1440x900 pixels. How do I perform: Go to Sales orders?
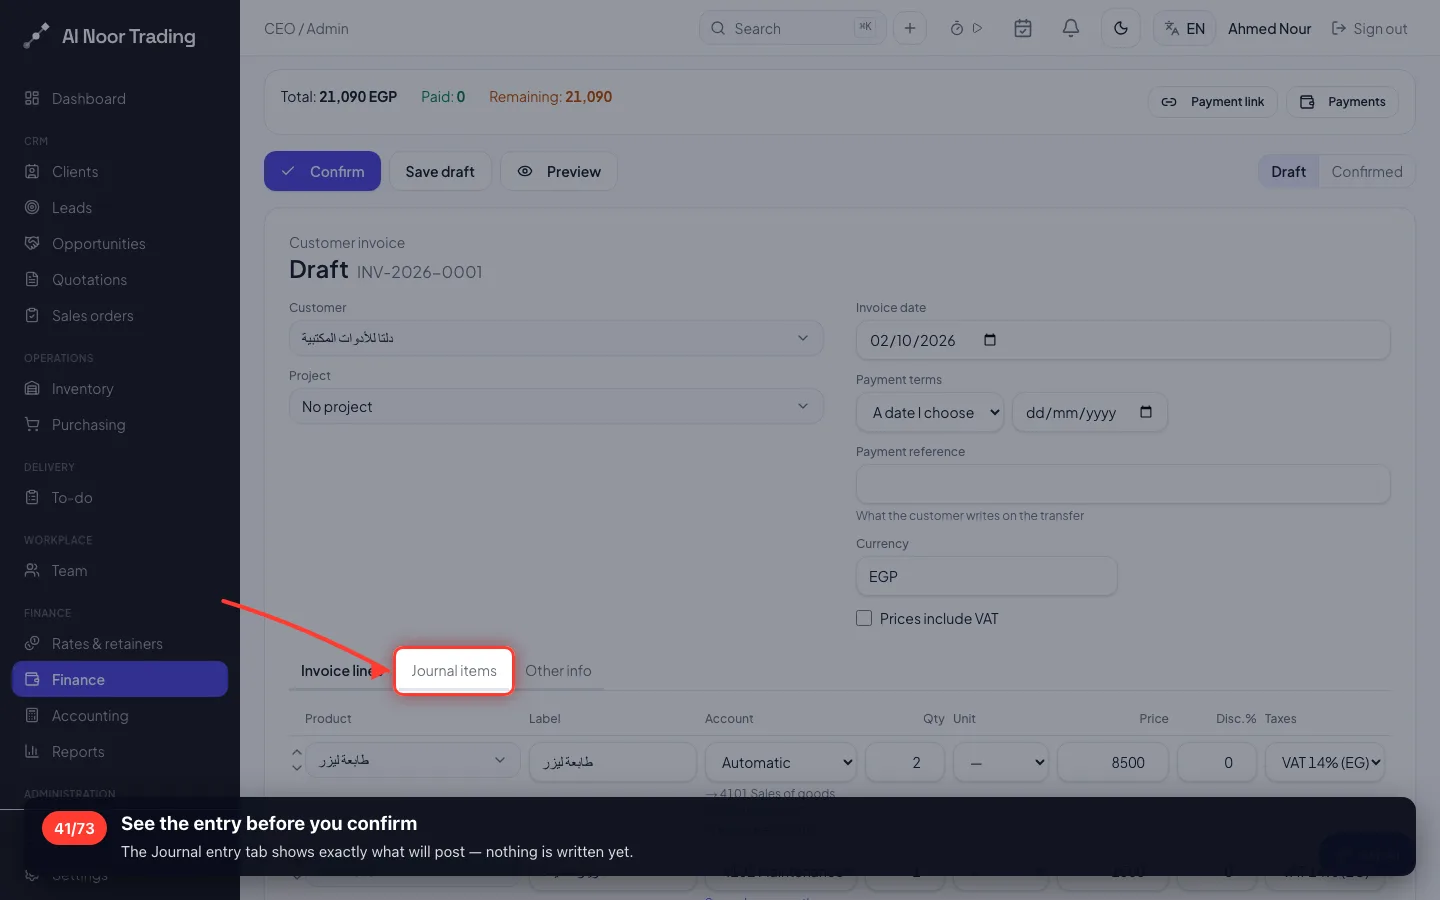coord(120,315)
